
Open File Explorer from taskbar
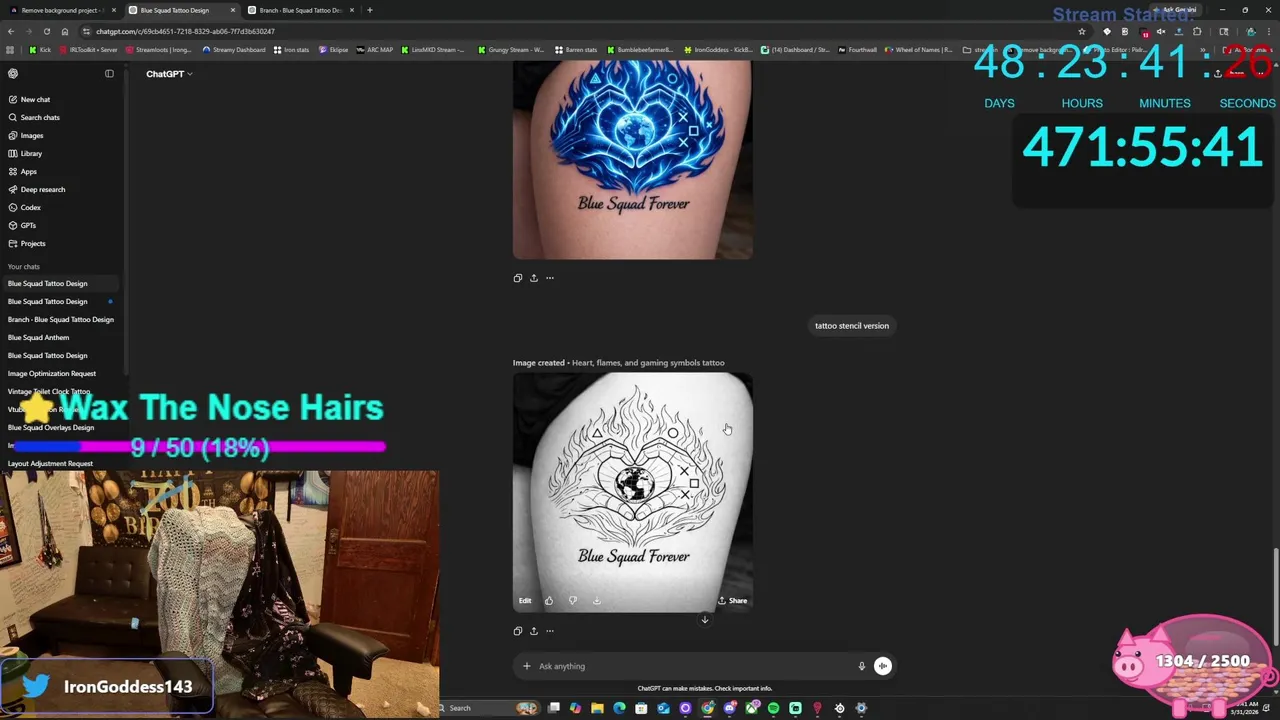597,708
